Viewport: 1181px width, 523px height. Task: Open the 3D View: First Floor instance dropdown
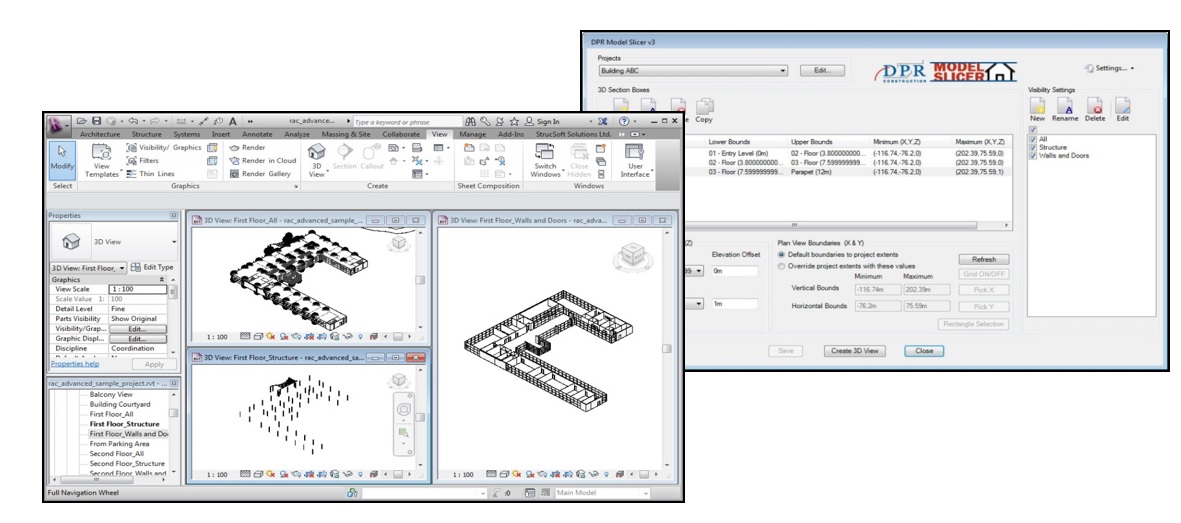(x=89, y=268)
